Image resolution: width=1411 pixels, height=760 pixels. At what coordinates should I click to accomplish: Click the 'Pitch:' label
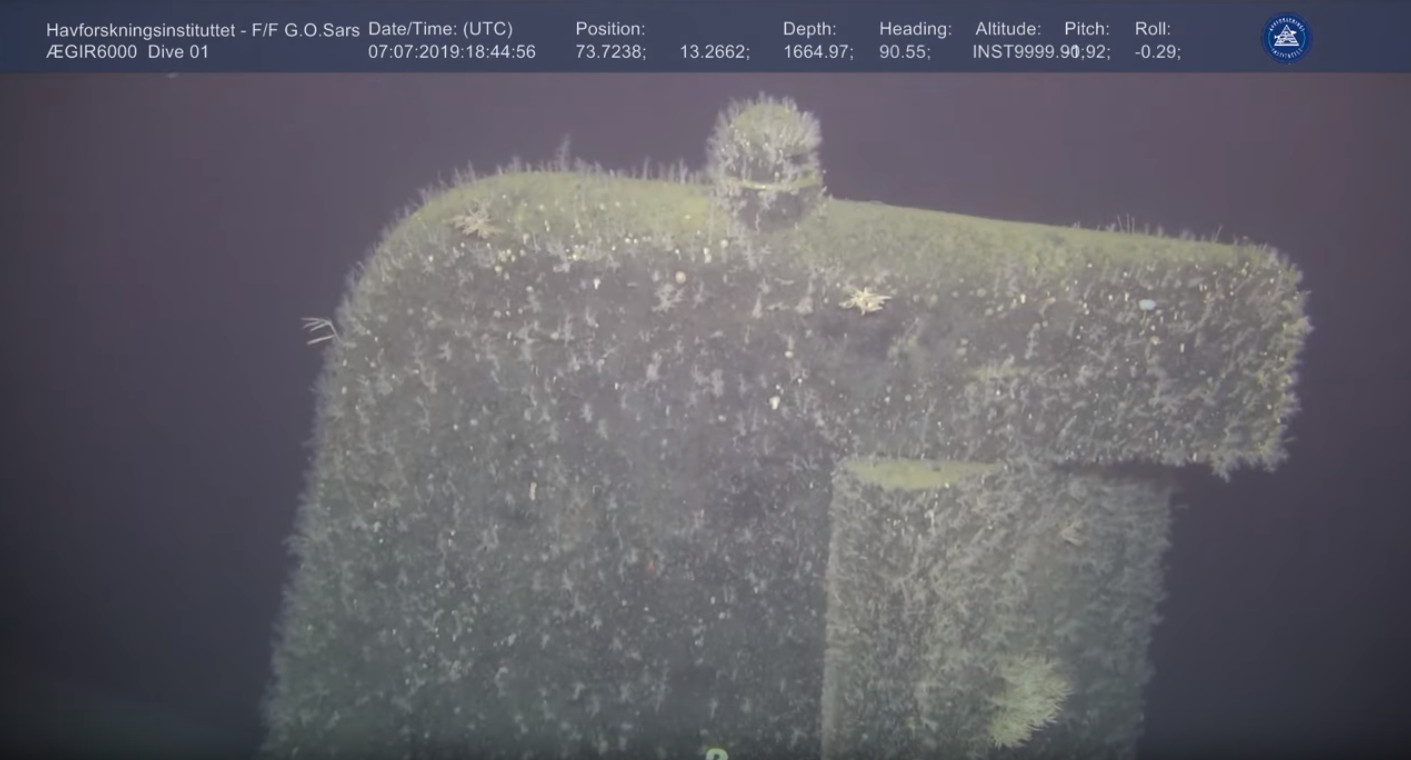click(x=1087, y=30)
